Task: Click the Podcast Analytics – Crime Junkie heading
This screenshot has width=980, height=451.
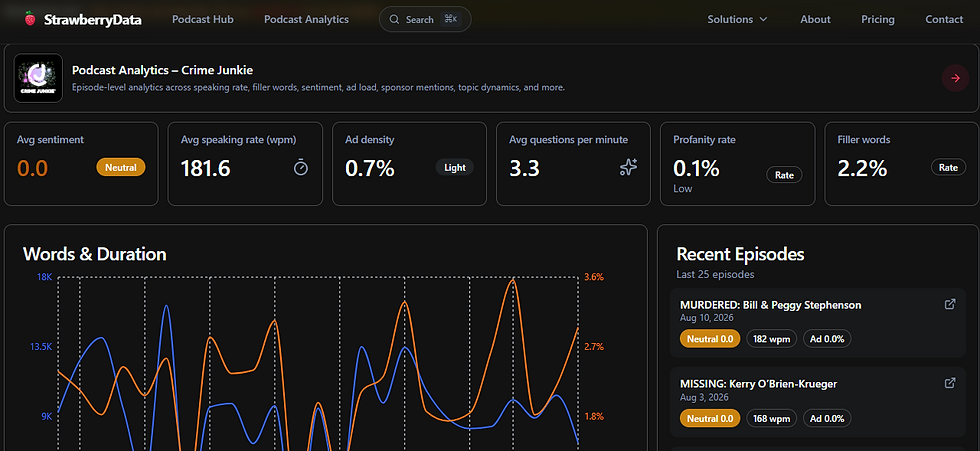Action: tap(162, 70)
